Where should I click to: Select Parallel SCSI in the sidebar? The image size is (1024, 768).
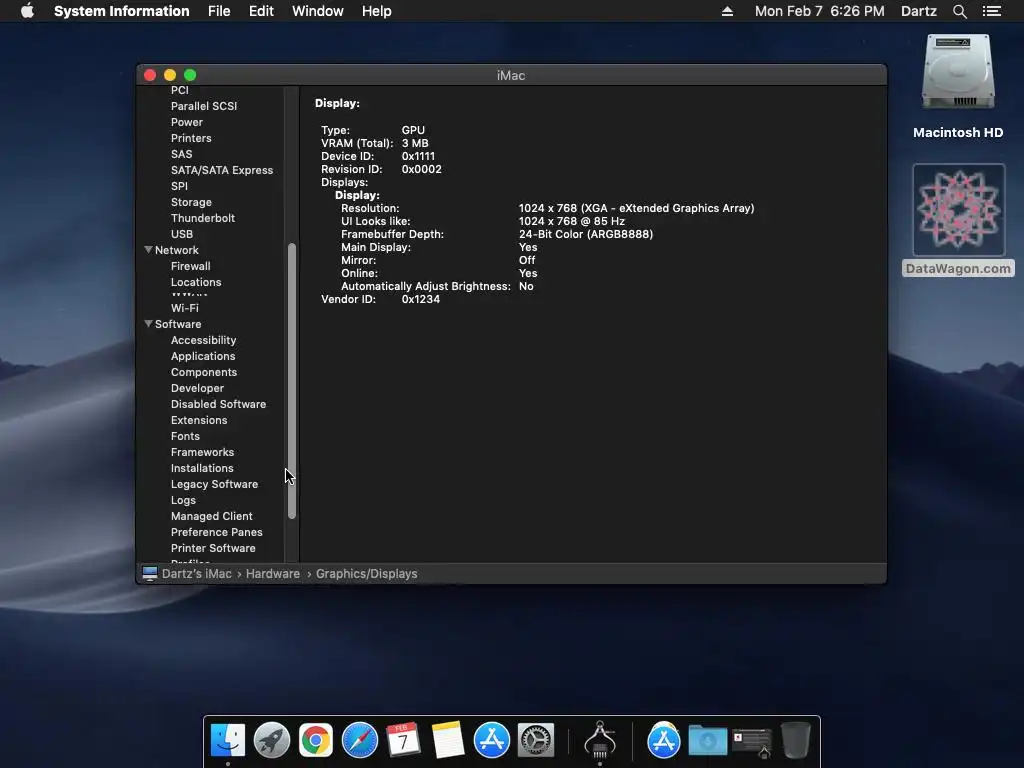[x=204, y=106]
